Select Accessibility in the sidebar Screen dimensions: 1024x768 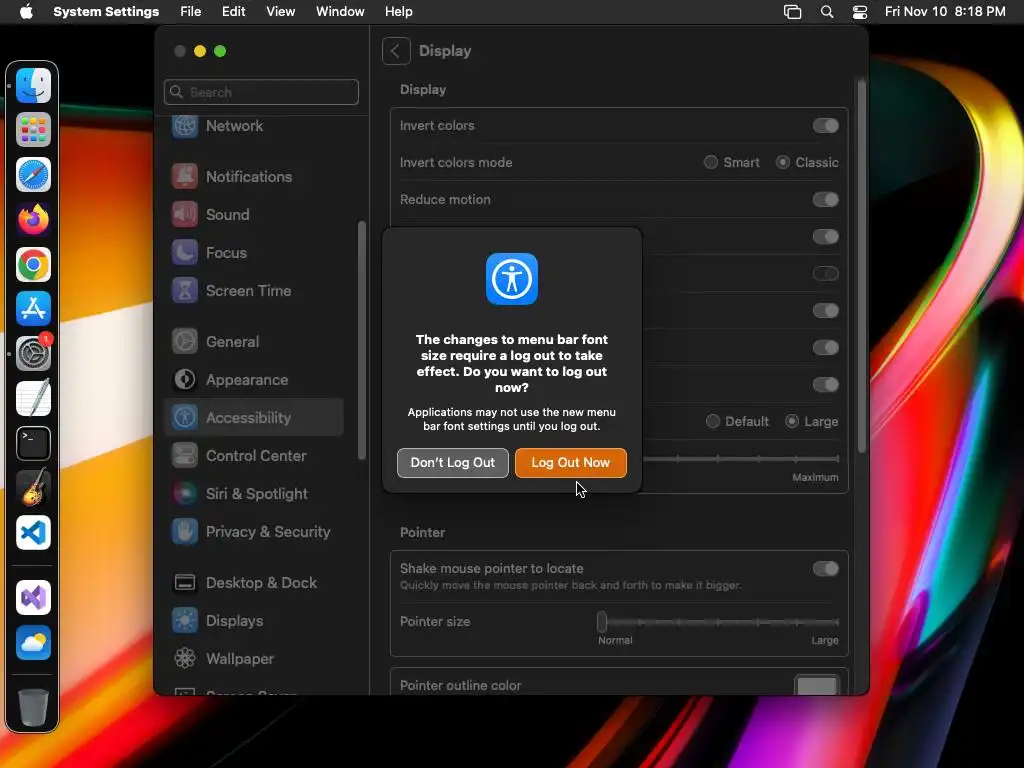[x=254, y=417]
